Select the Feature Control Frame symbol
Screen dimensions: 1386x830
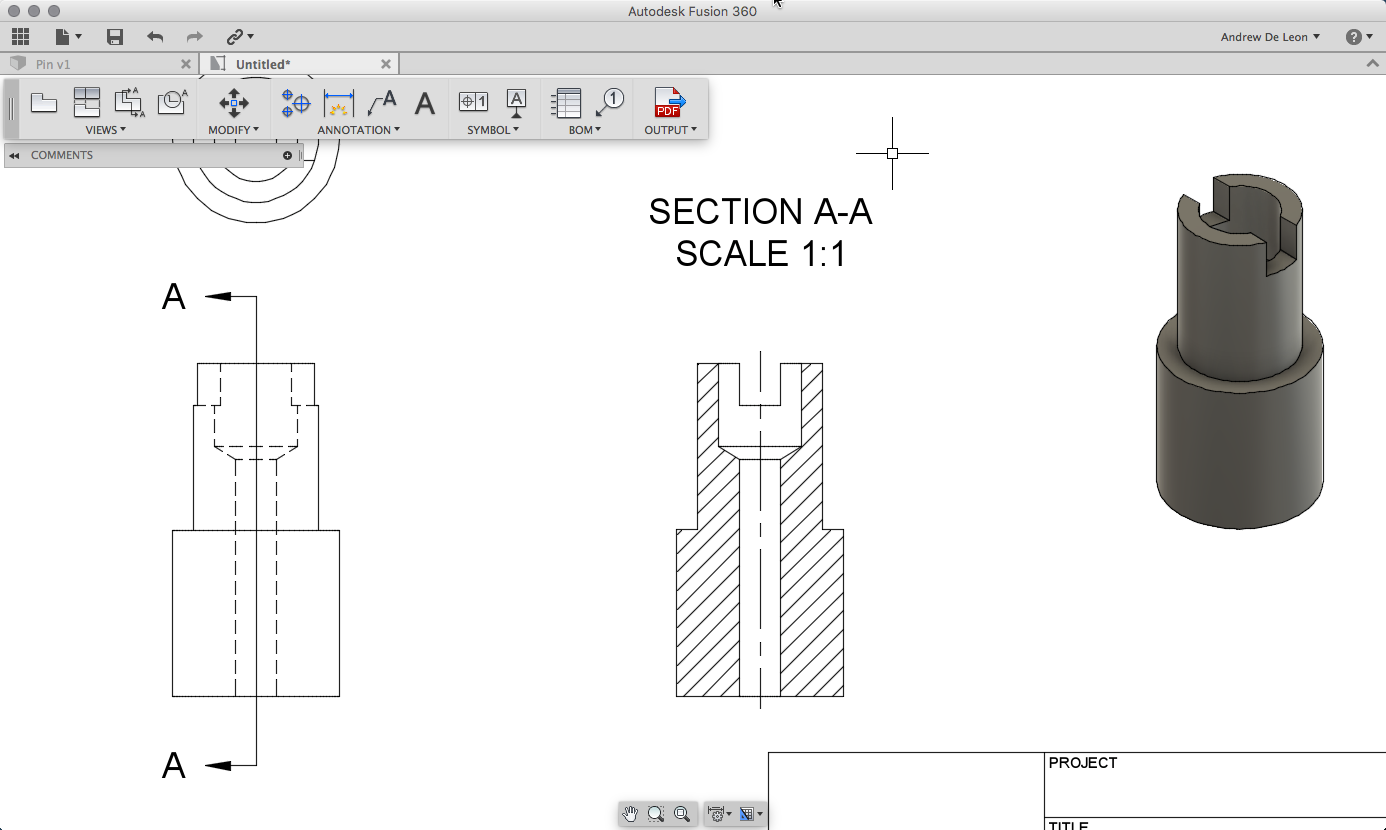point(473,101)
